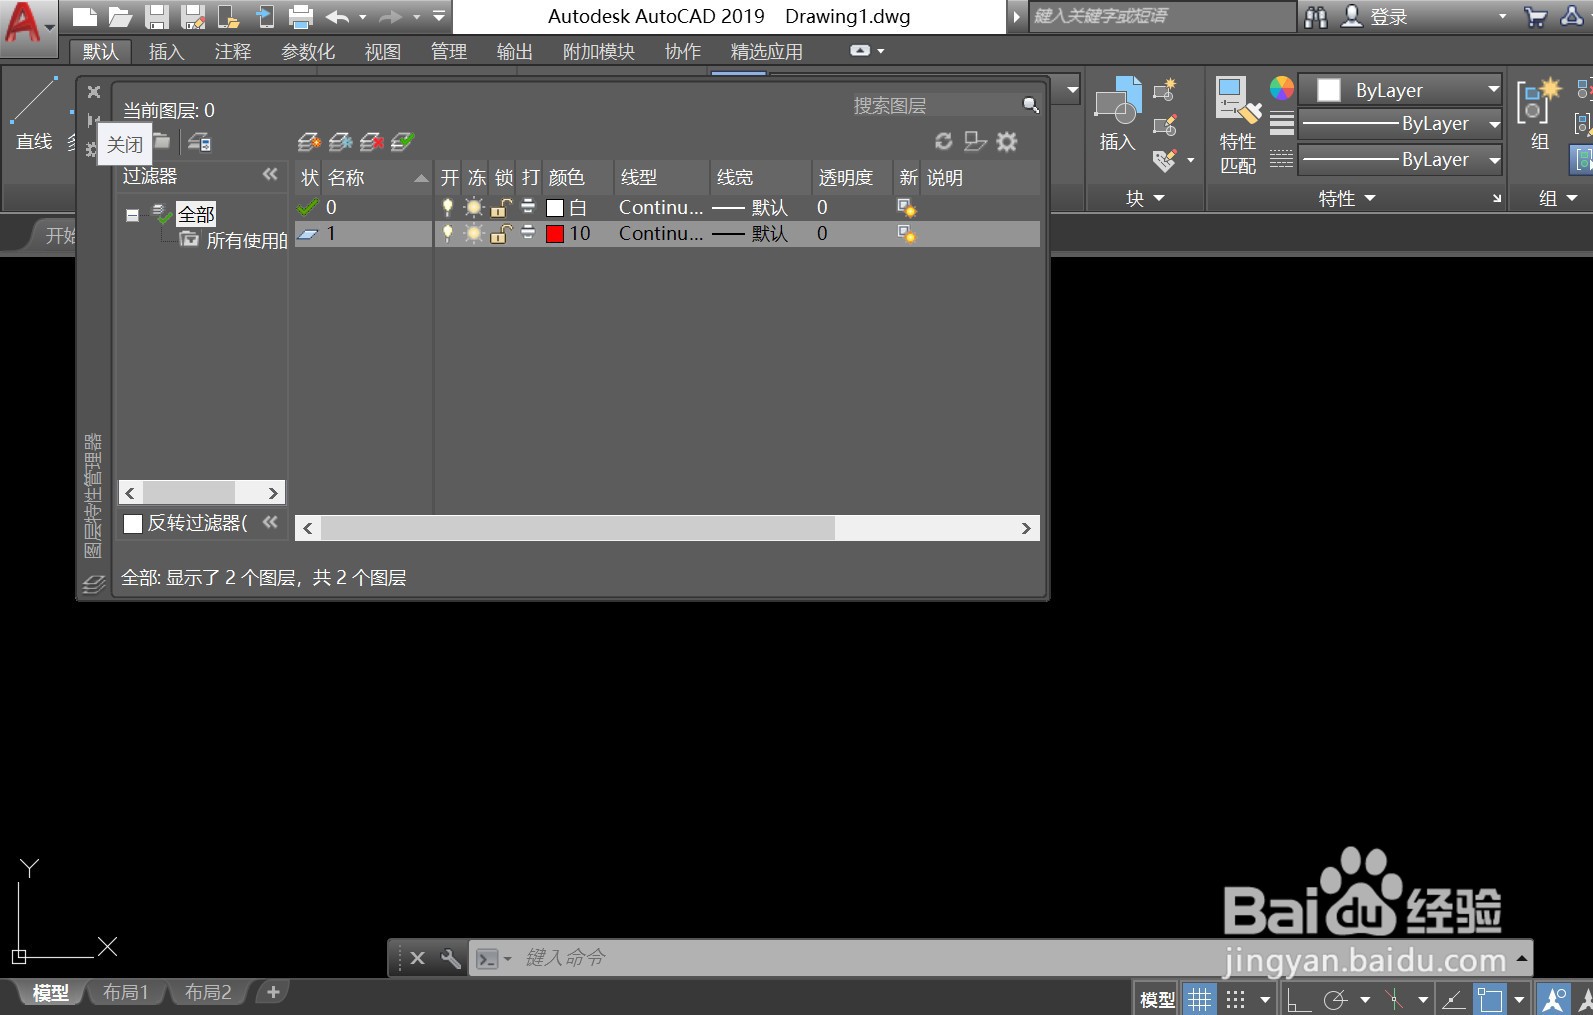1593x1015 pixels.
Task: Click the command line close X button
Action: (x=418, y=958)
